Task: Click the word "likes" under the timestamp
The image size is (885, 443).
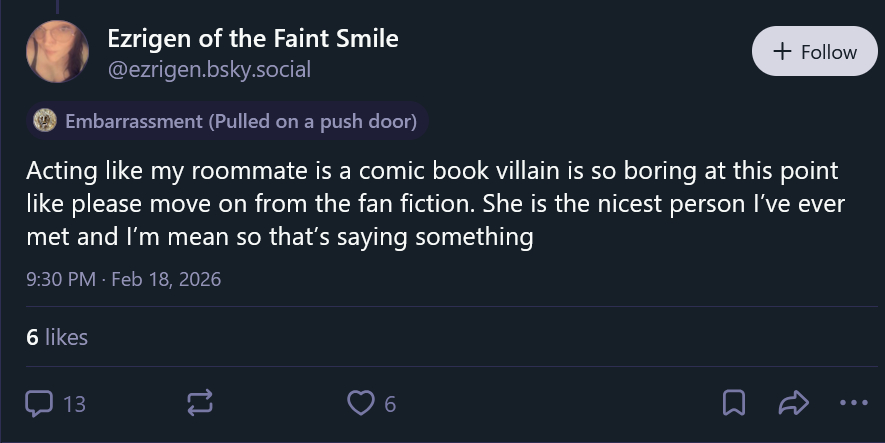Action: click(x=66, y=338)
